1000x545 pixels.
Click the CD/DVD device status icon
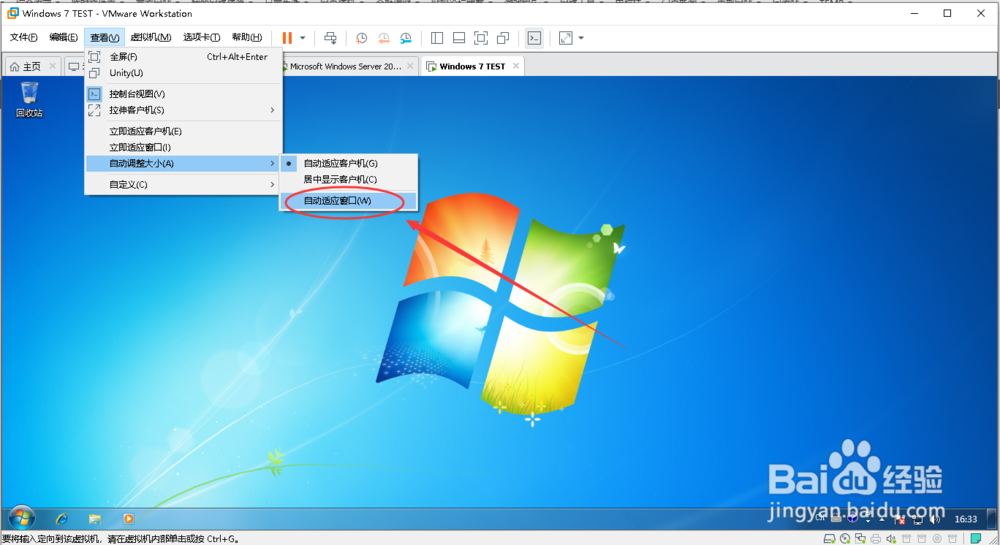click(x=845, y=539)
